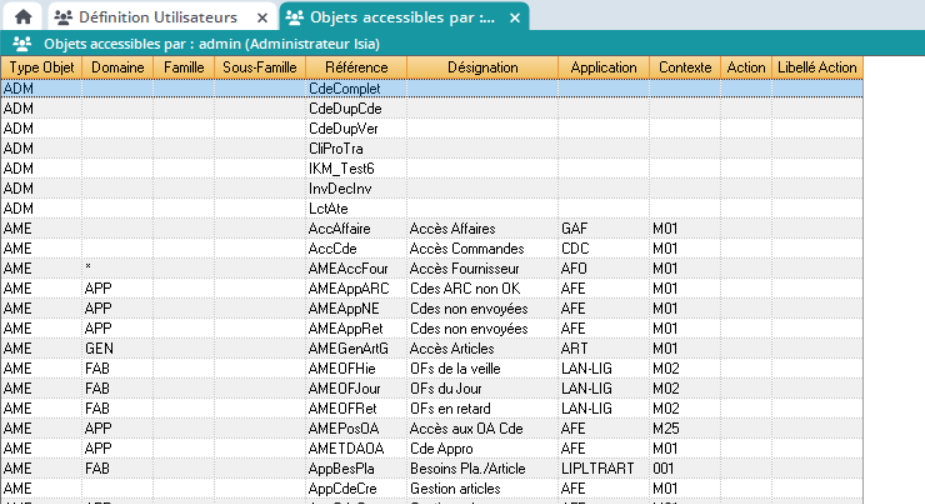Click the users icon in Définition Utilisateurs tab
The width and height of the screenshot is (925, 504).
[63, 17]
